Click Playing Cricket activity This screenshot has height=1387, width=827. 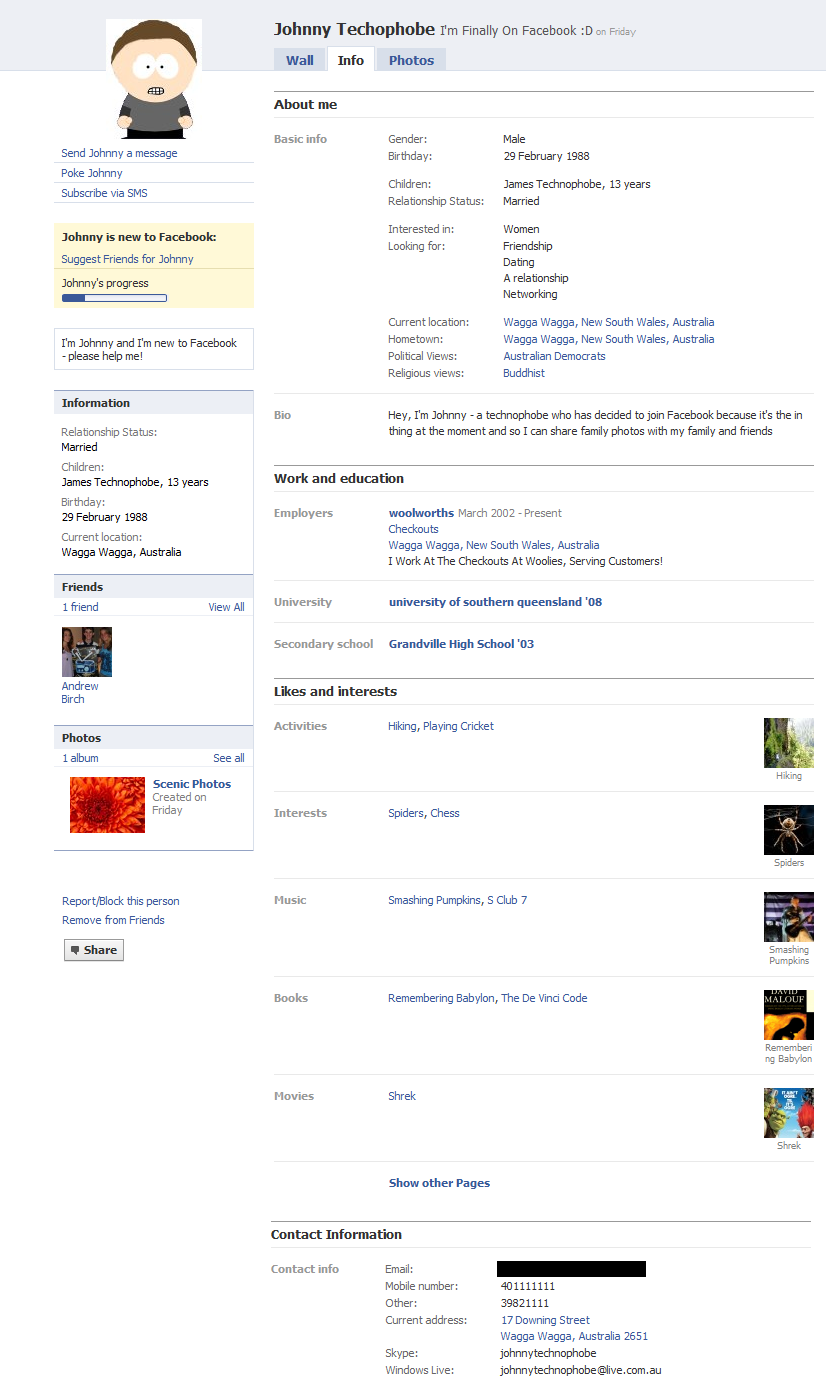pos(458,726)
